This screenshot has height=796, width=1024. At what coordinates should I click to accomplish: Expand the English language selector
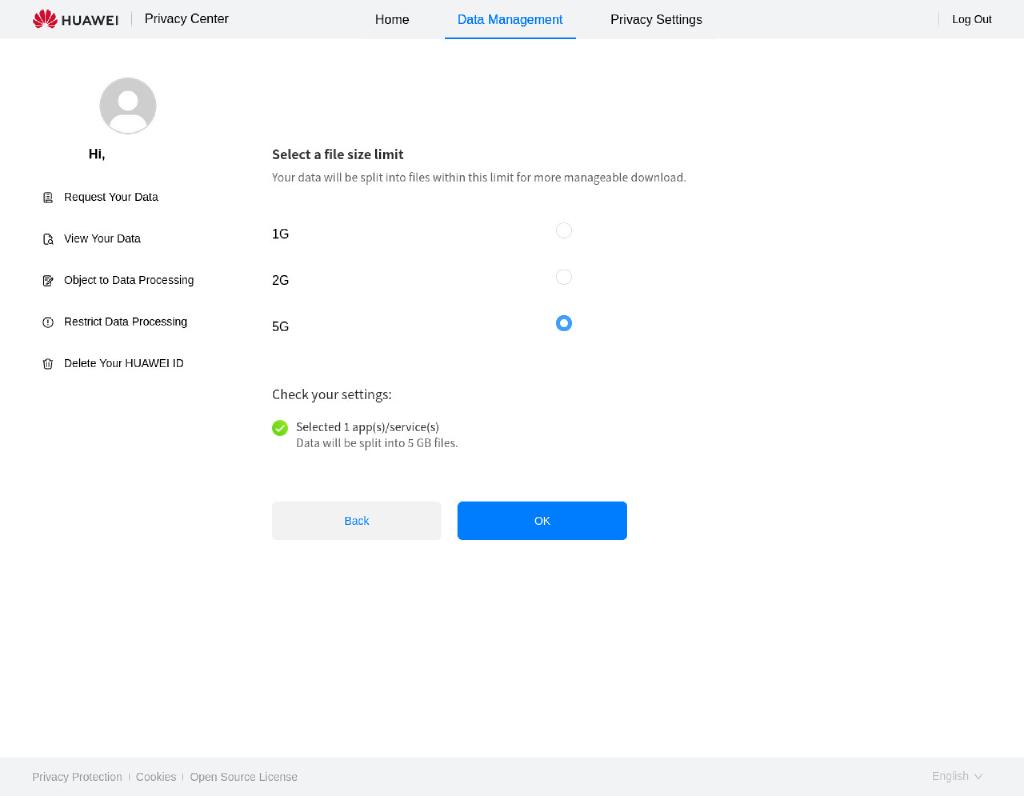[x=955, y=776]
